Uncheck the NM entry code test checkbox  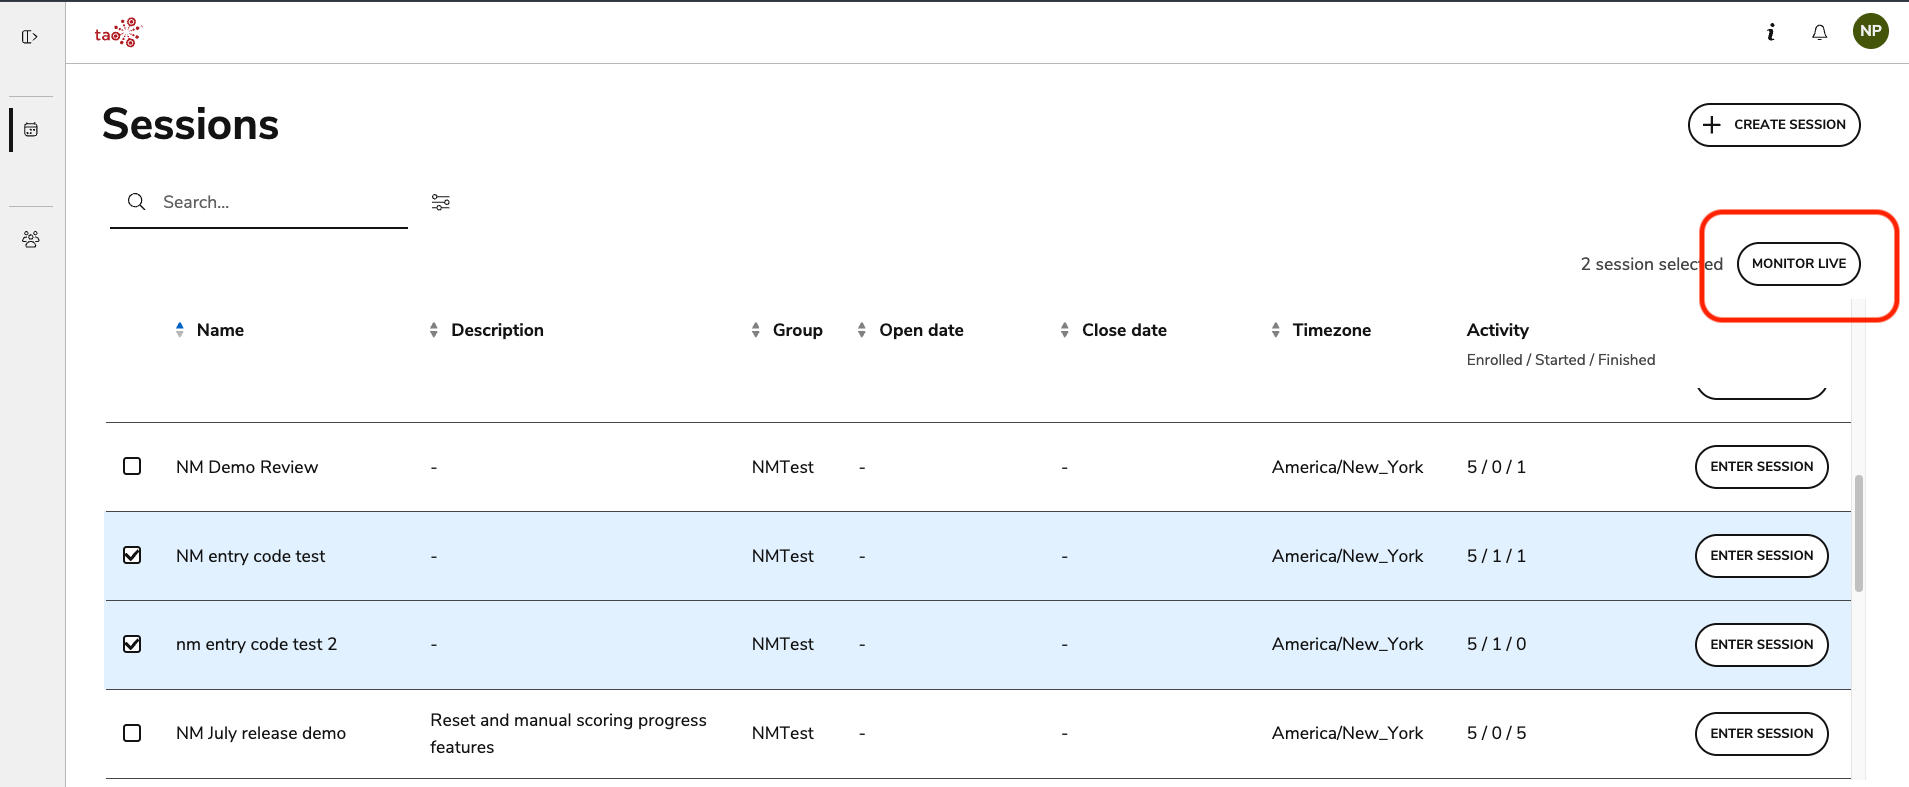click(x=132, y=555)
